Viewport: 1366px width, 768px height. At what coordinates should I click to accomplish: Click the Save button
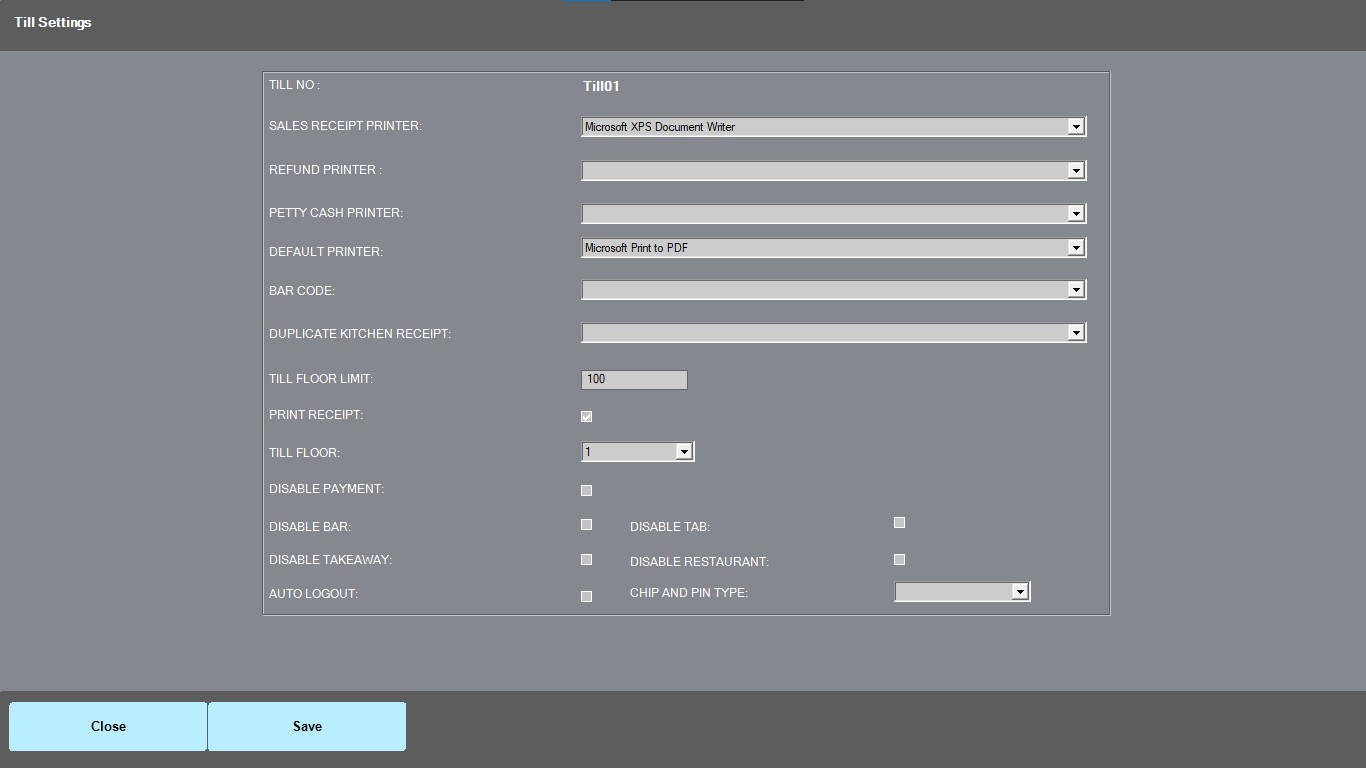tap(307, 726)
